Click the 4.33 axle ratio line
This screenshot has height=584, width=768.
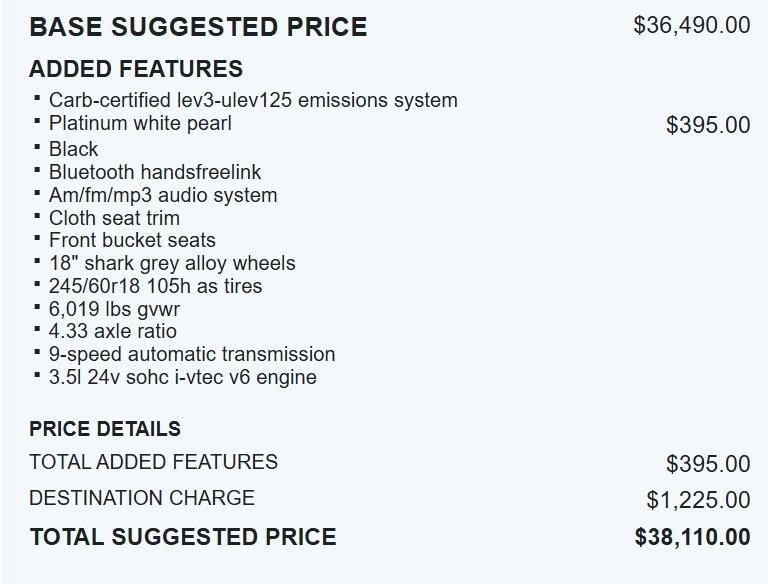112,331
